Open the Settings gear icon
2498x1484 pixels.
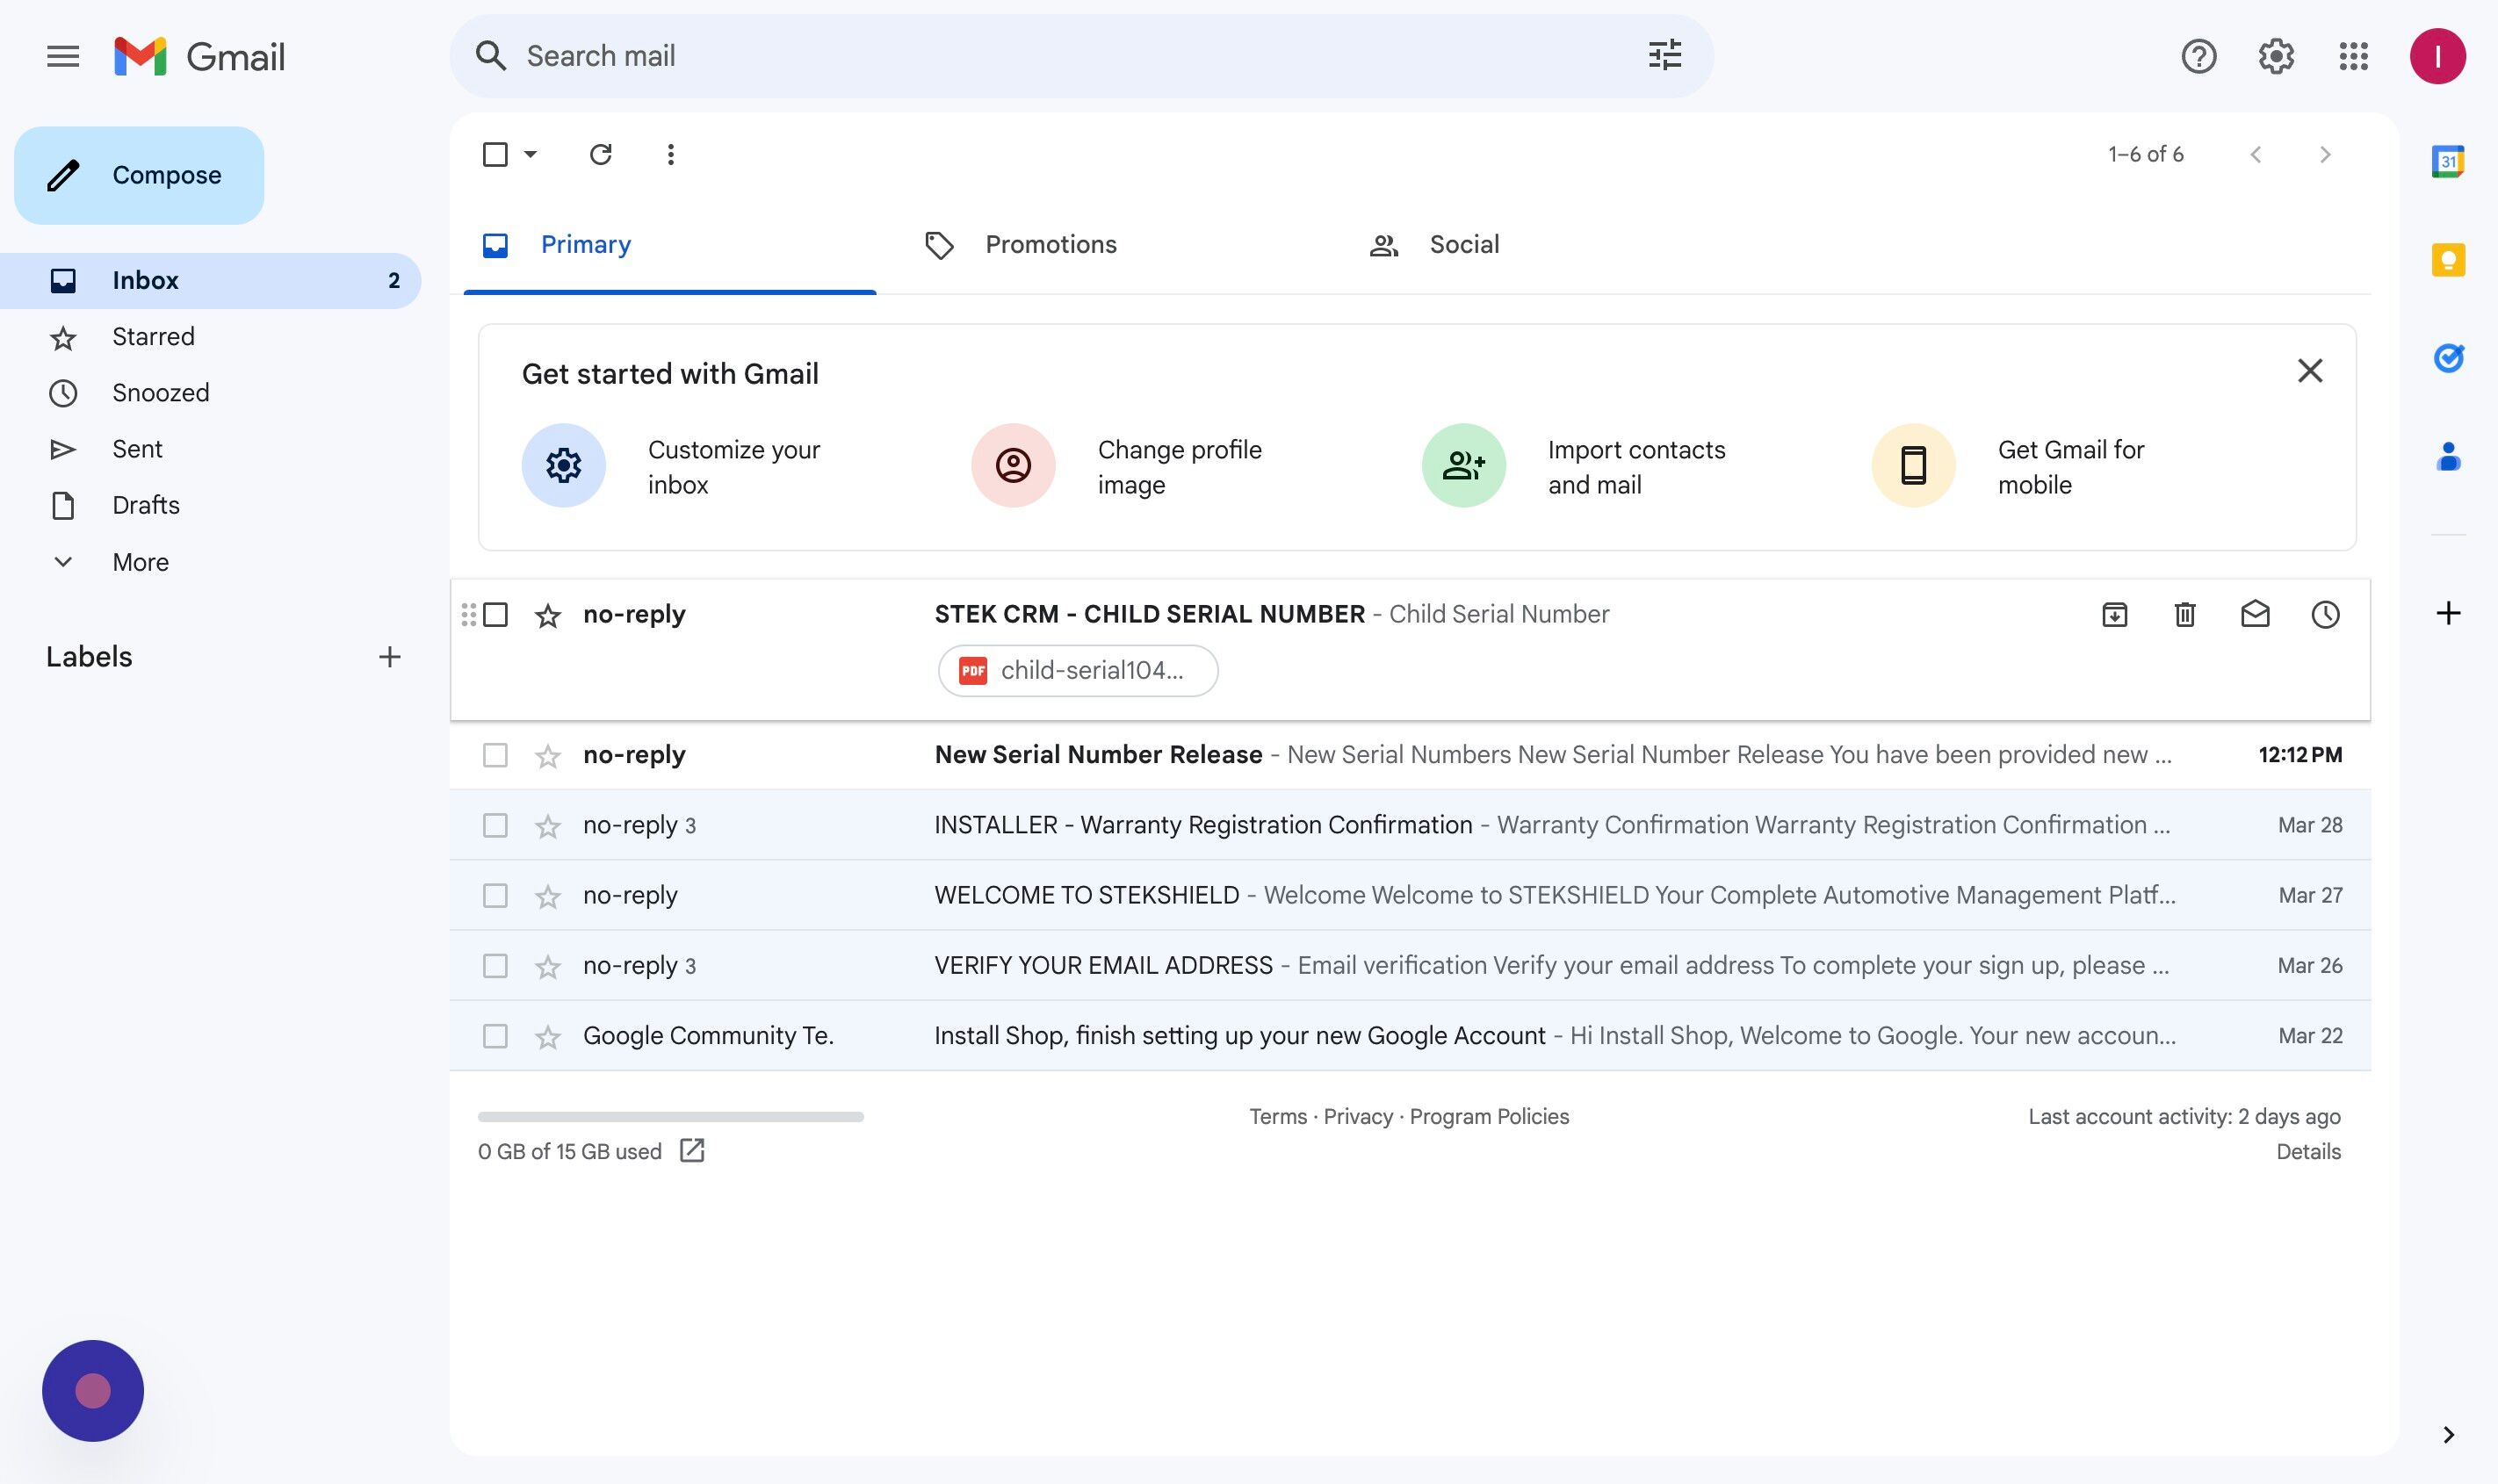pos(2276,56)
